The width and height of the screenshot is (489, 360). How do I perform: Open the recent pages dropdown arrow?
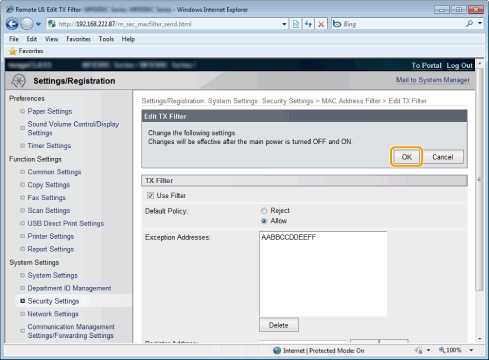38,24
